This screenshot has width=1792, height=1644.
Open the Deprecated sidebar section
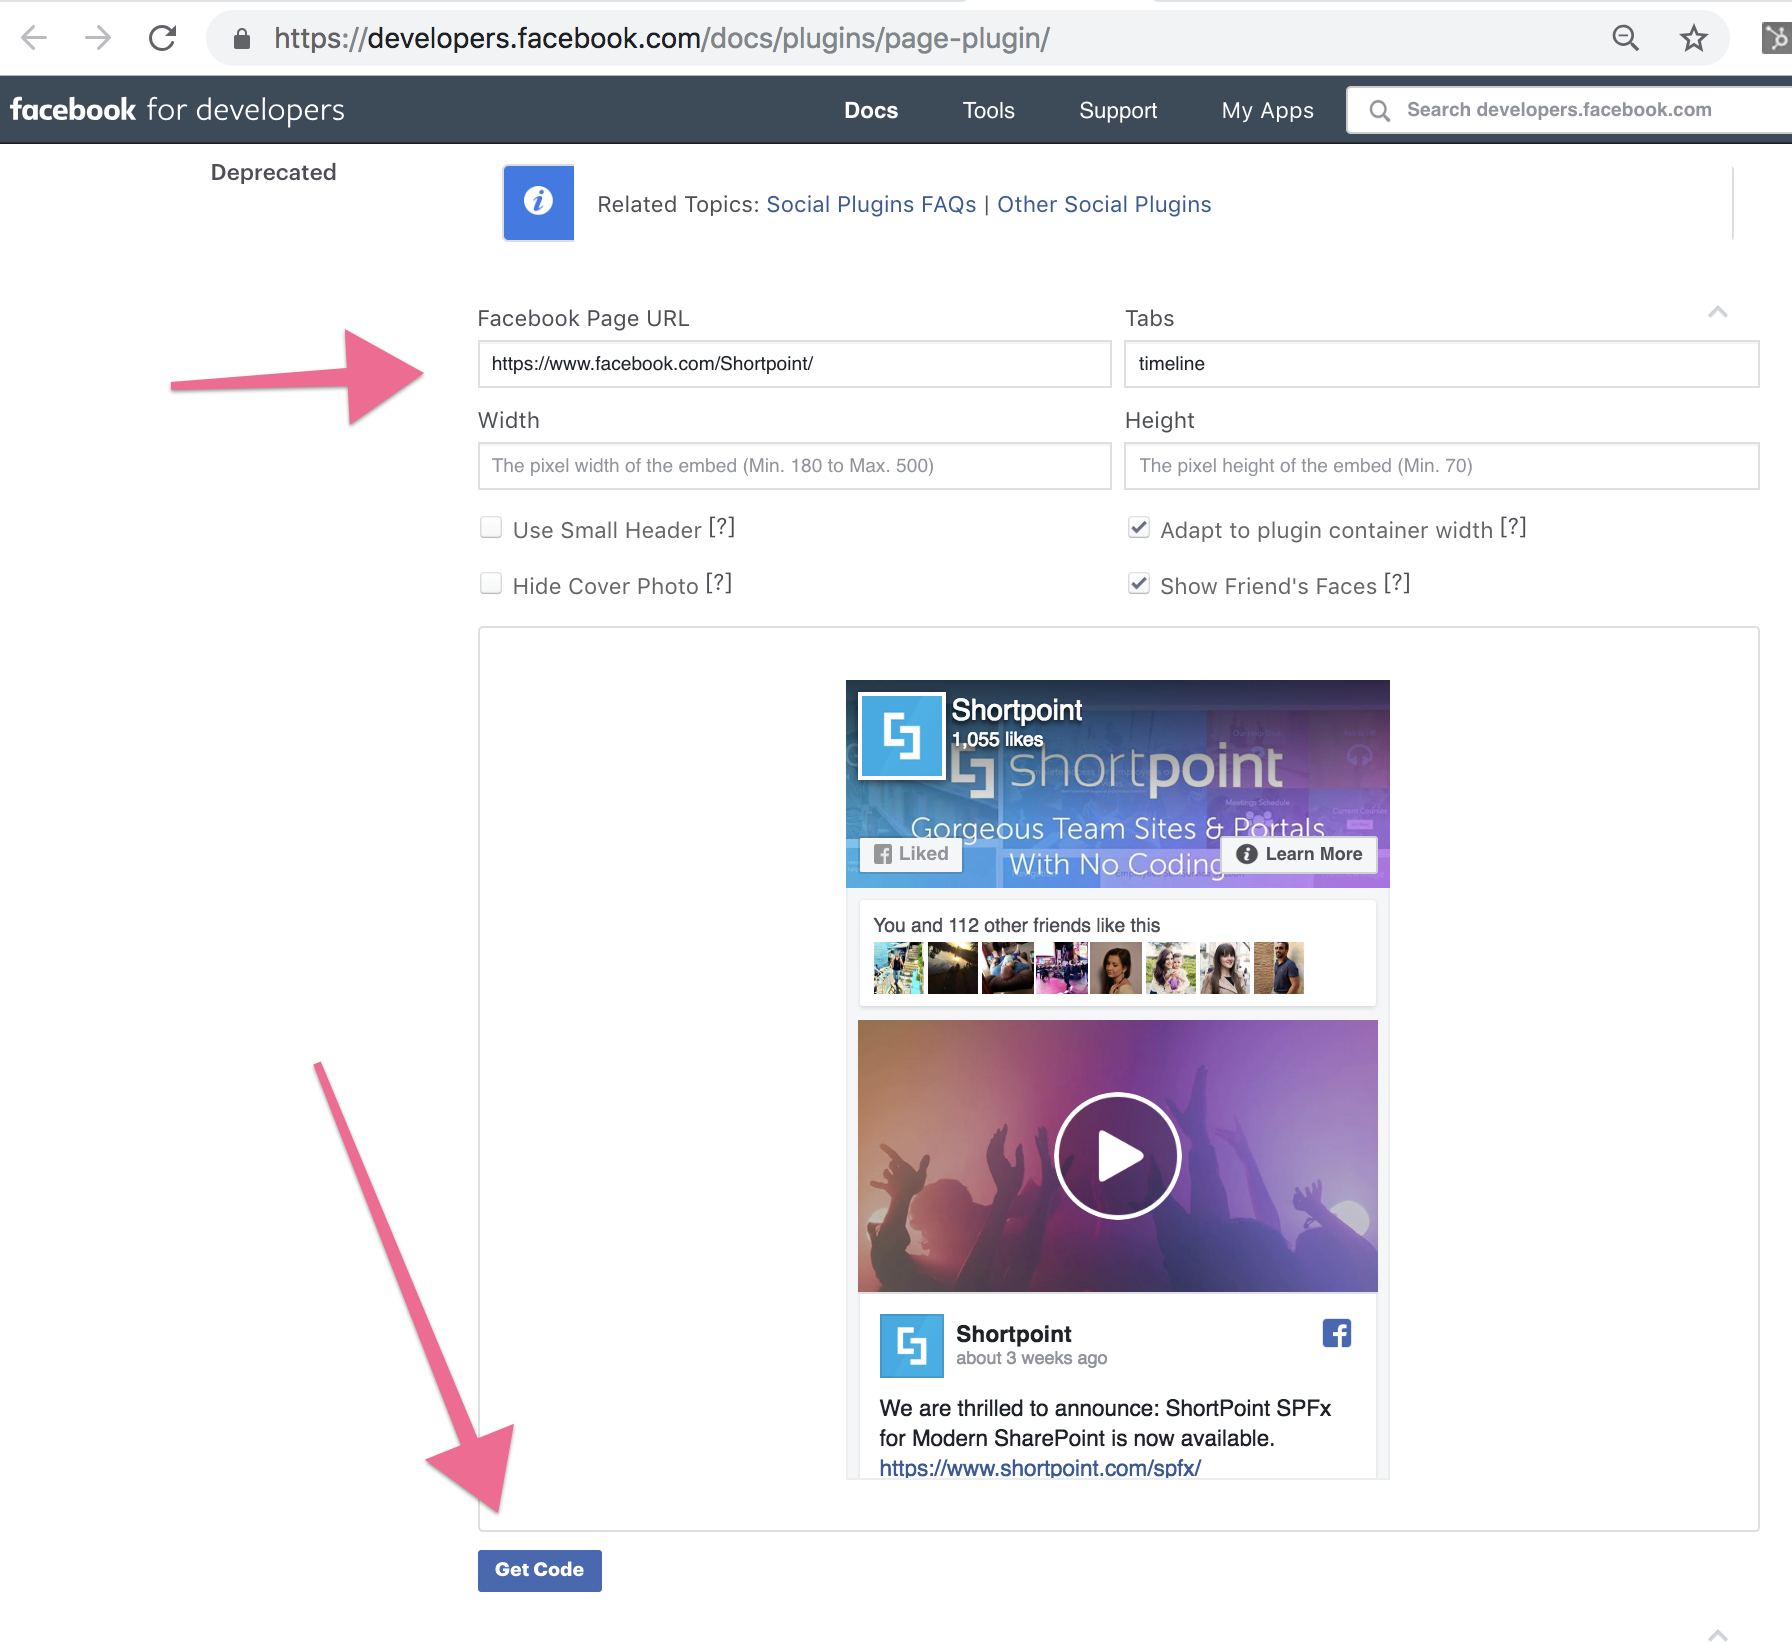[x=273, y=172]
